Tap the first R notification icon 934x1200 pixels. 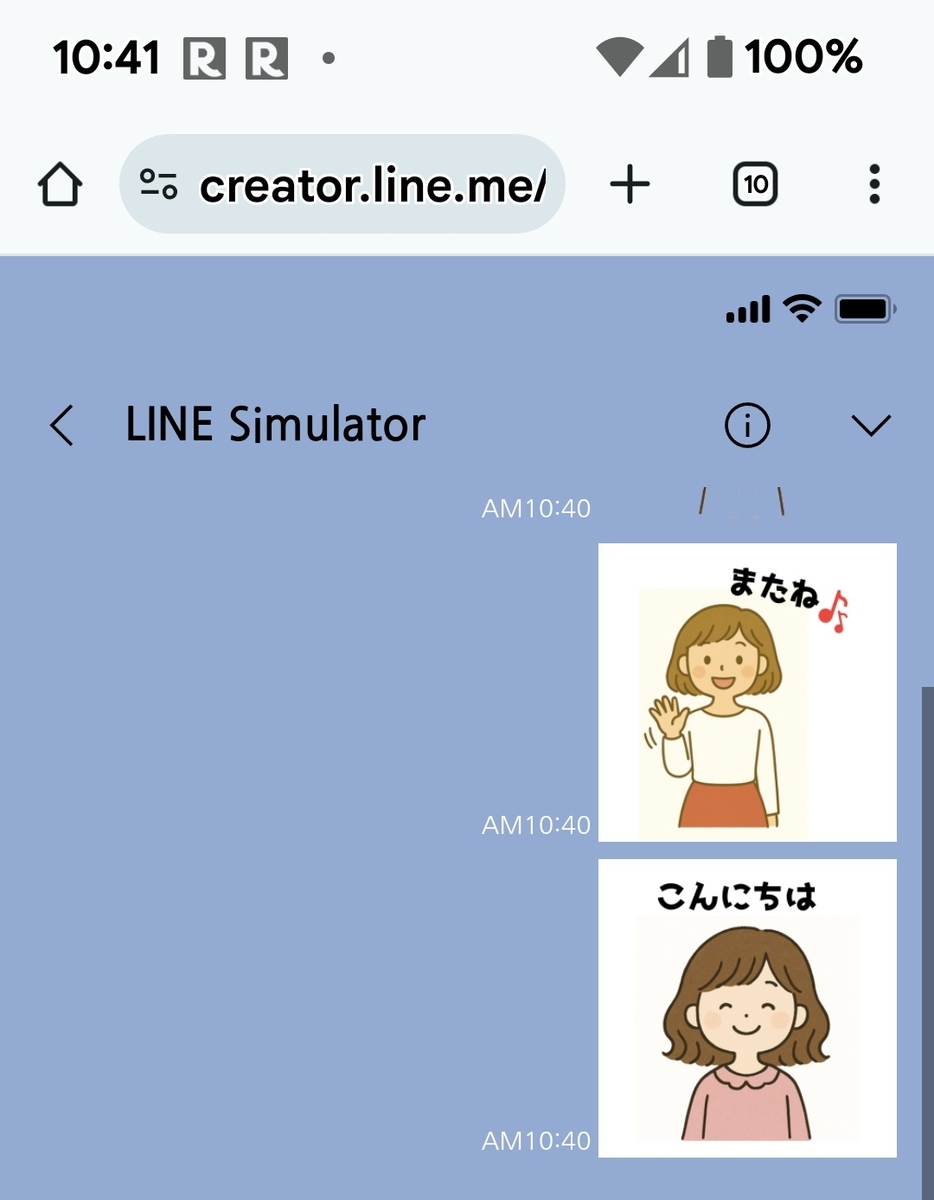[x=204, y=58]
